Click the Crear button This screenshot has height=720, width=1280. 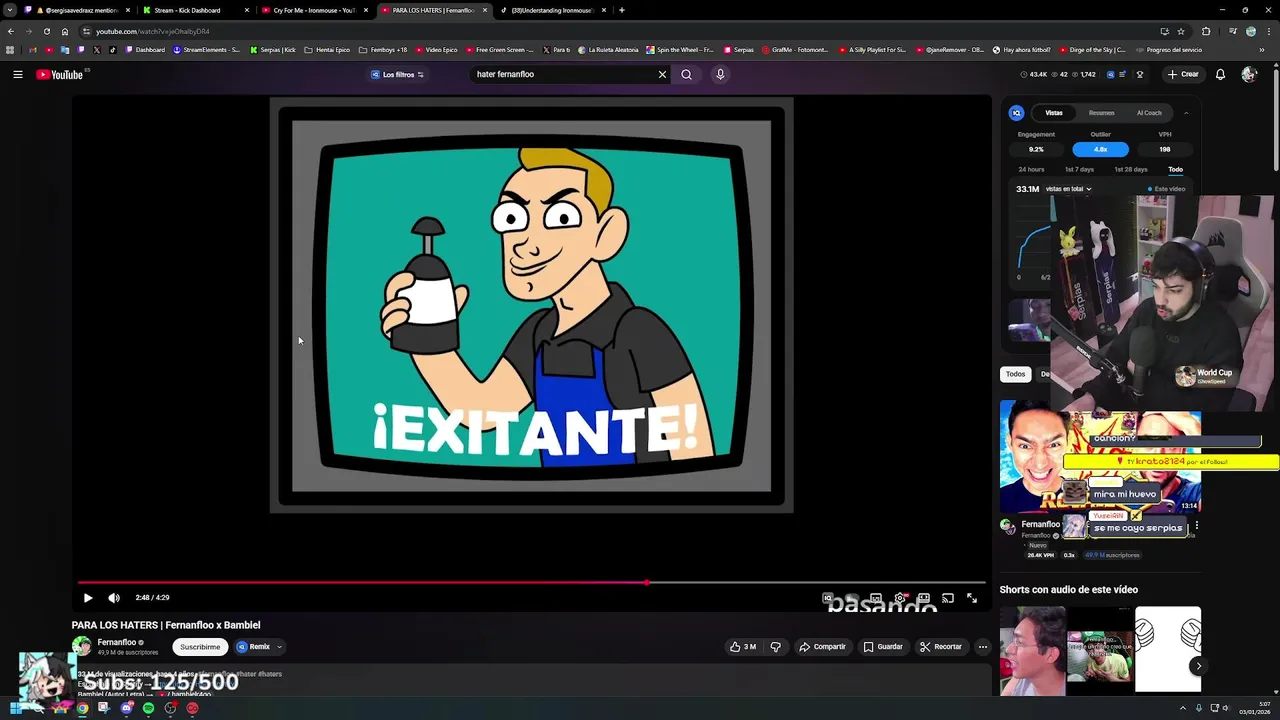tap(1183, 74)
